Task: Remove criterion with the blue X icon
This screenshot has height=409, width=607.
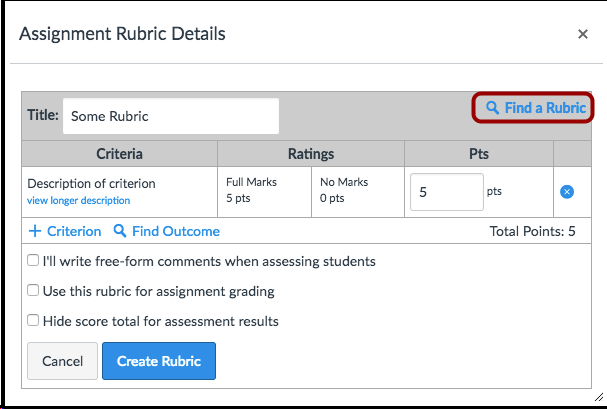Action: tap(567, 192)
